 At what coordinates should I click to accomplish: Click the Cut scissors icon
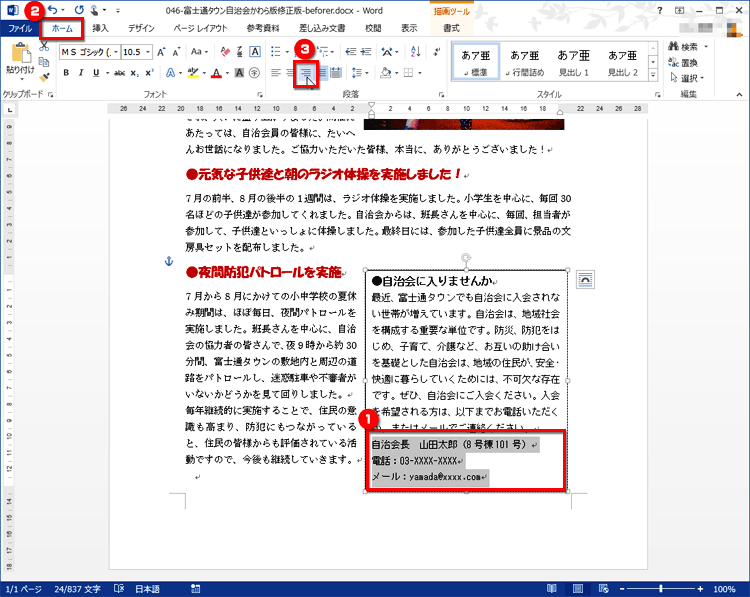[44, 47]
